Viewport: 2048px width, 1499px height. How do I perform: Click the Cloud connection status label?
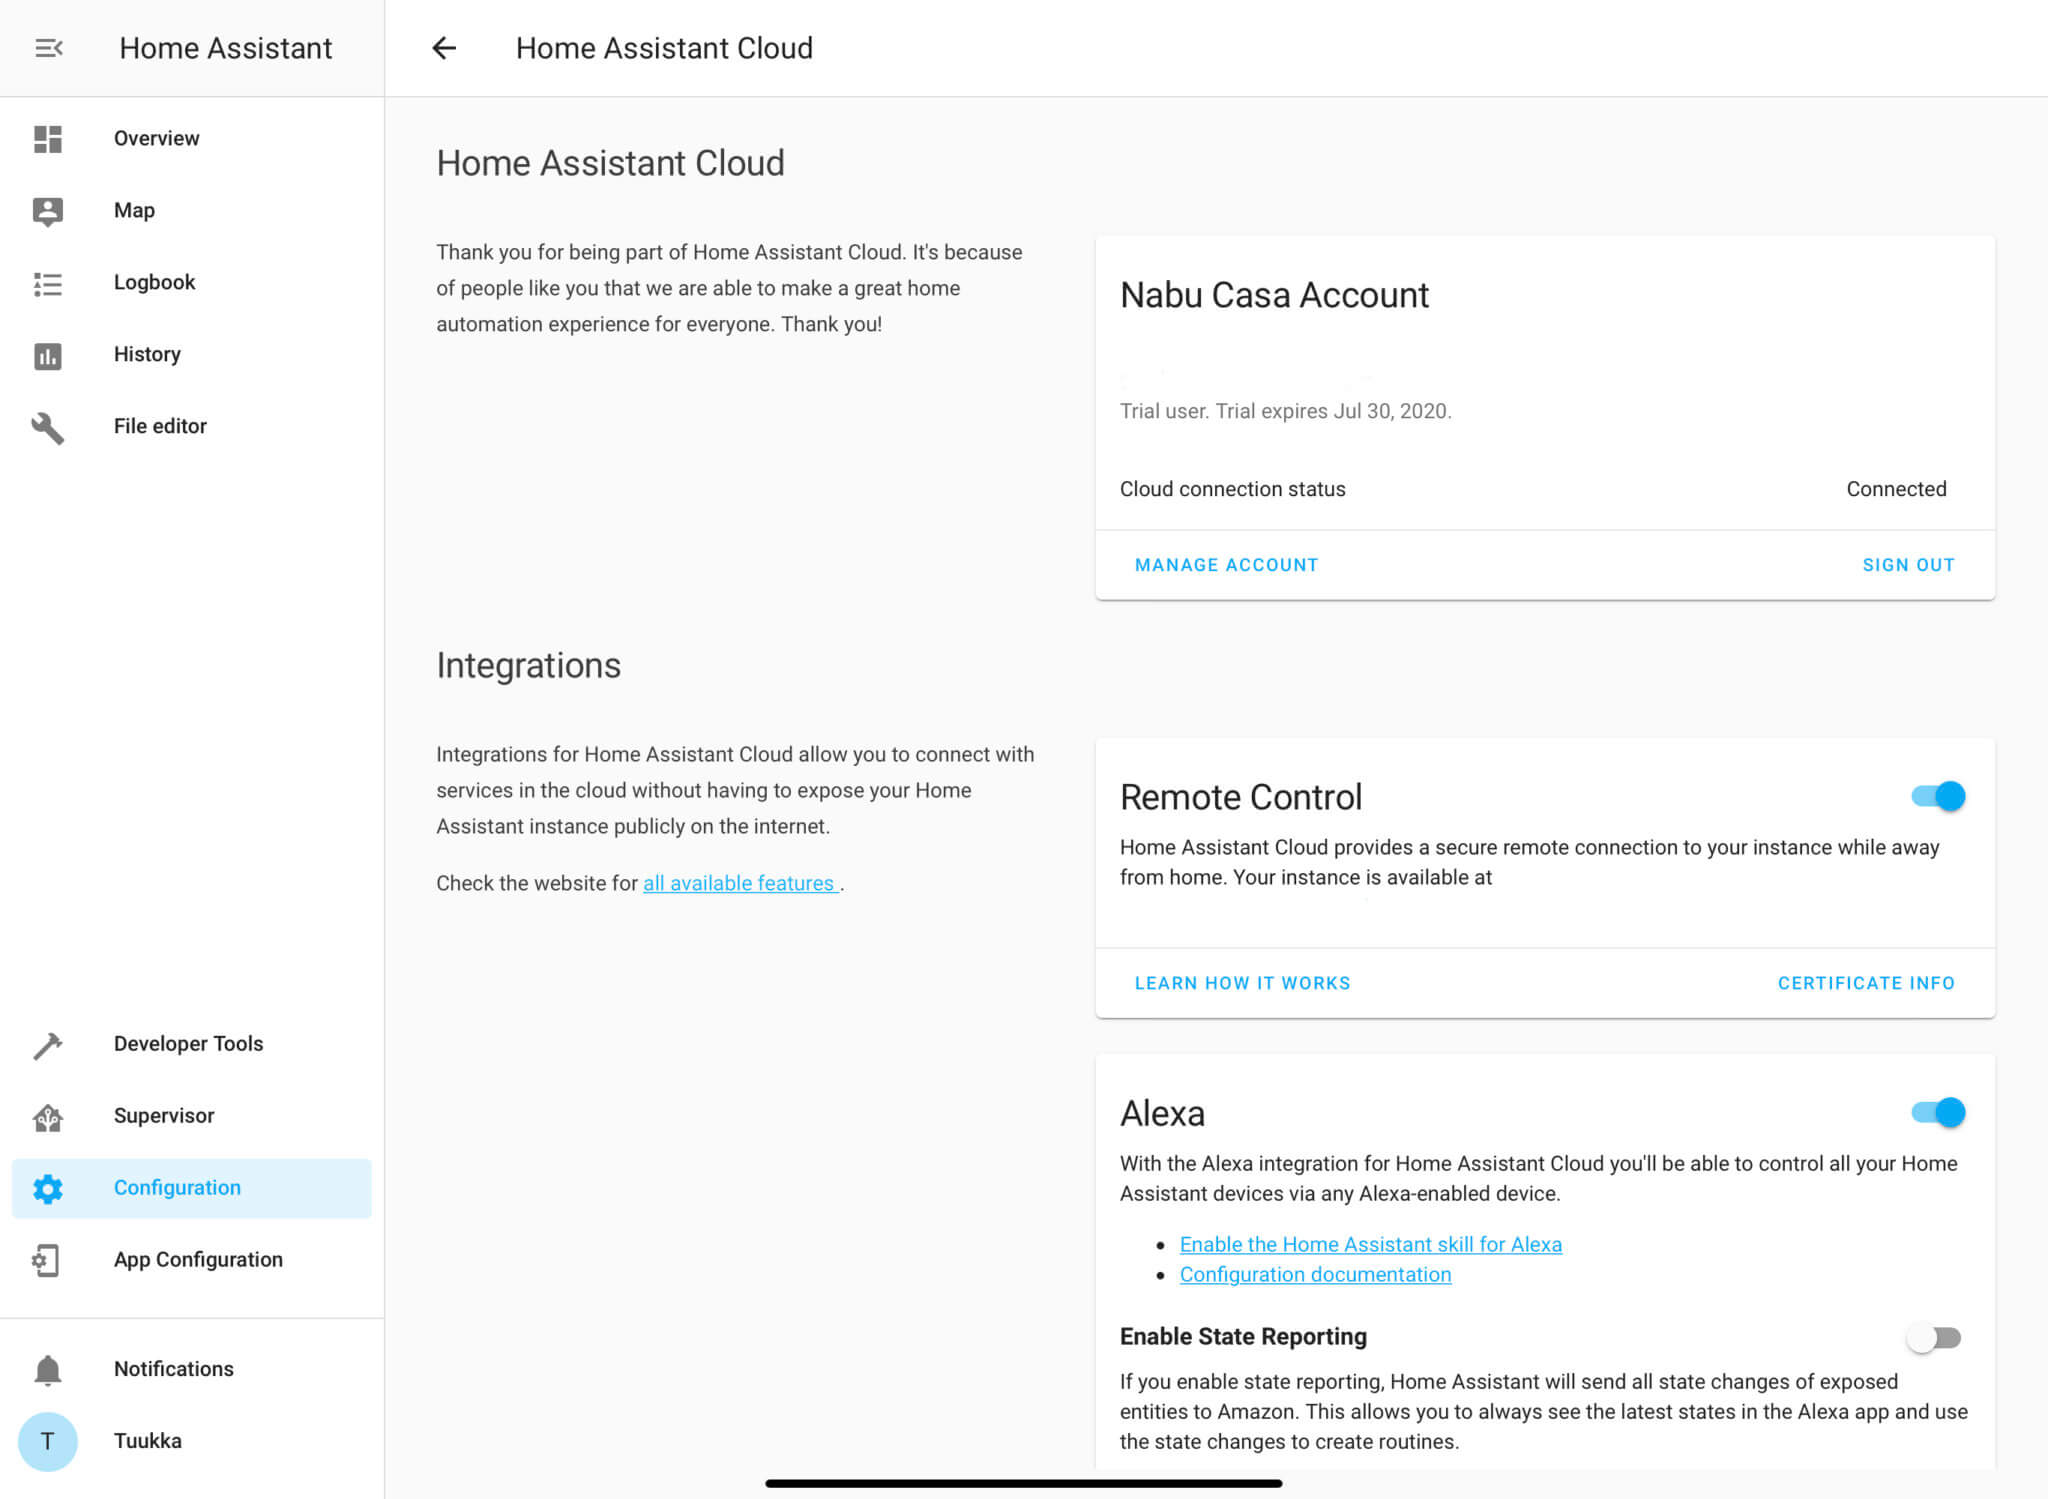pyautogui.click(x=1232, y=489)
